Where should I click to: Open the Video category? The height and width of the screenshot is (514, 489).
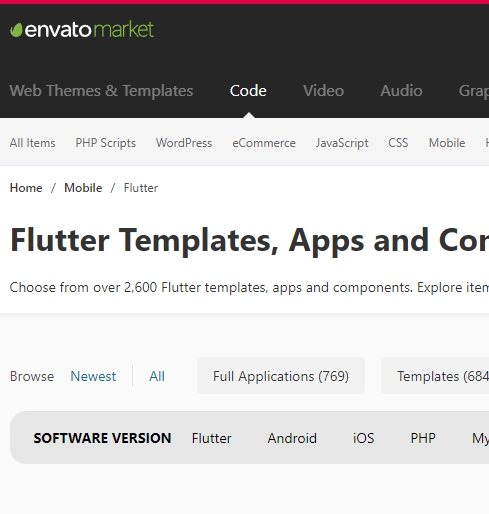323,91
